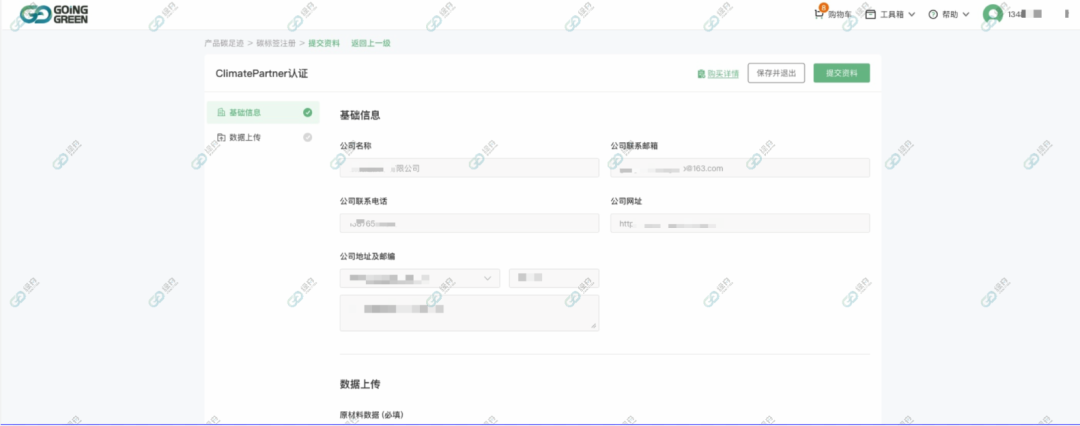Image resolution: width=1080 pixels, height=426 pixels.
Task: Go to 碳标签注册 breadcrumb
Action: click(276, 43)
